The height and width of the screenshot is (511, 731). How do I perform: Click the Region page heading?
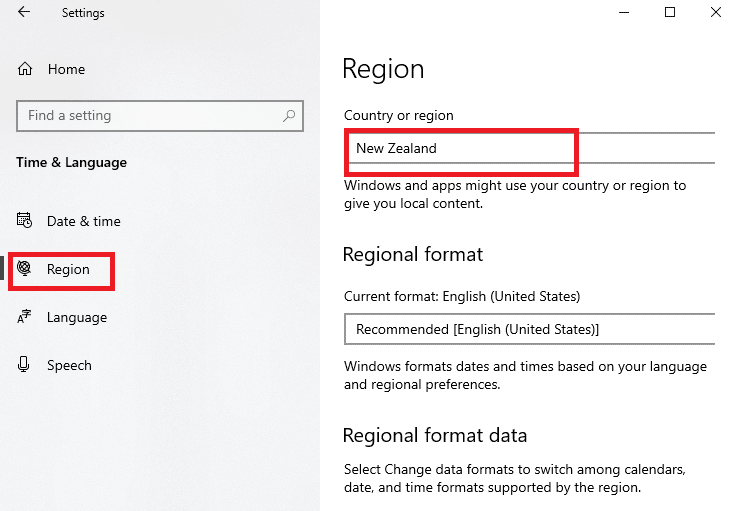pyautogui.click(x=383, y=69)
